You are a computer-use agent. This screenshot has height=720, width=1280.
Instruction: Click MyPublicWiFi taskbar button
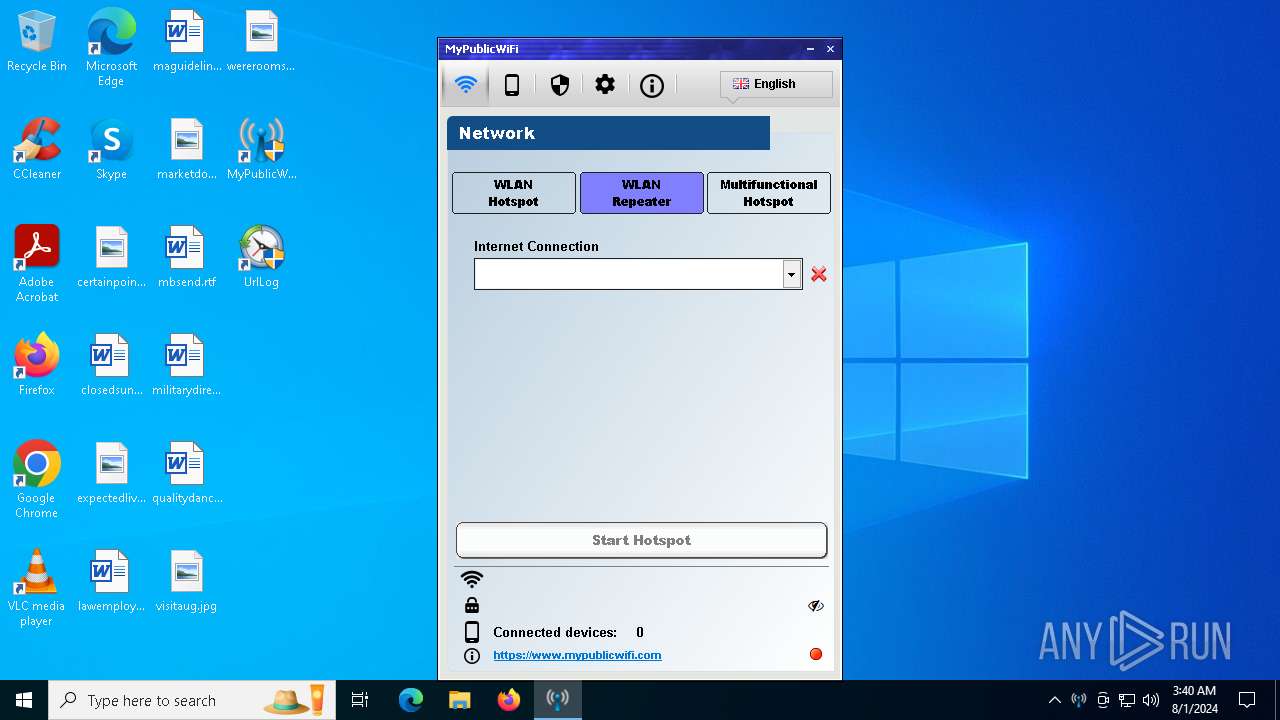click(558, 700)
